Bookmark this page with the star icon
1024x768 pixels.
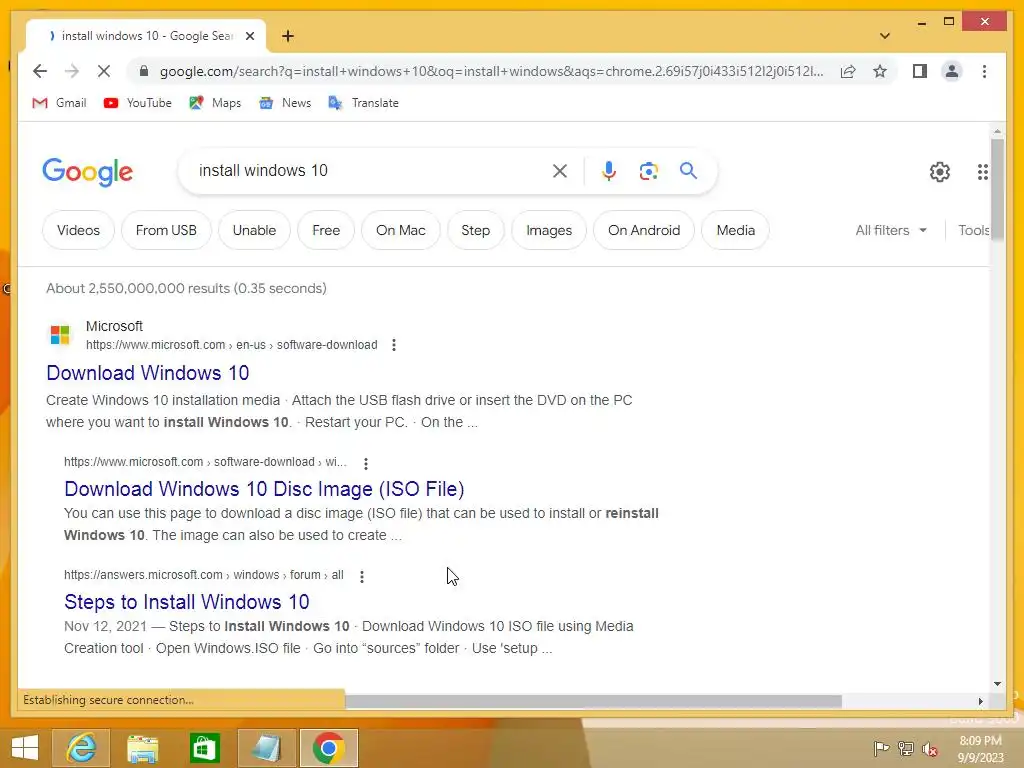pyautogui.click(x=880, y=71)
